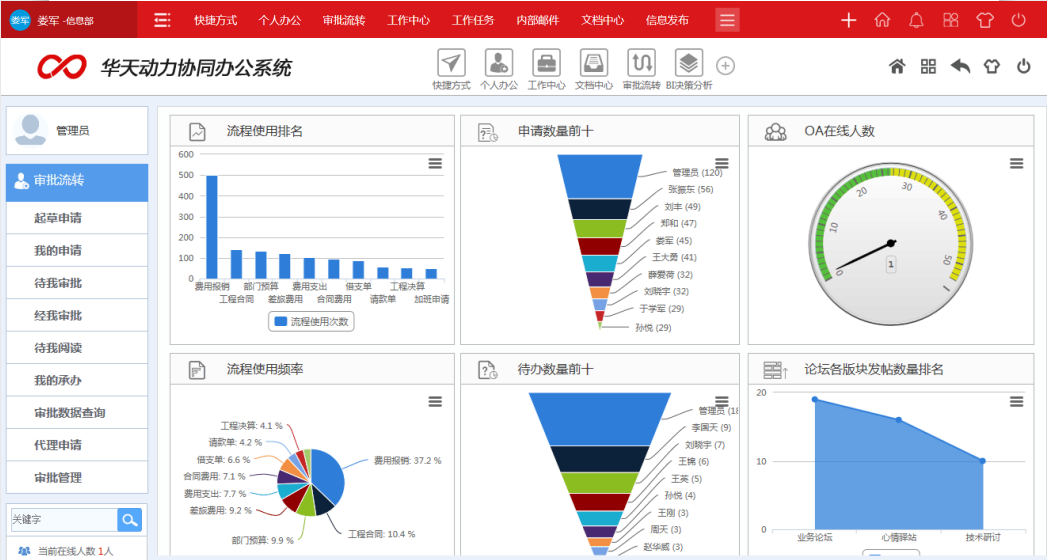Image resolution: width=1047 pixels, height=560 pixels.
Task: Click the notification bell in the red bar
Action: click(x=916, y=20)
